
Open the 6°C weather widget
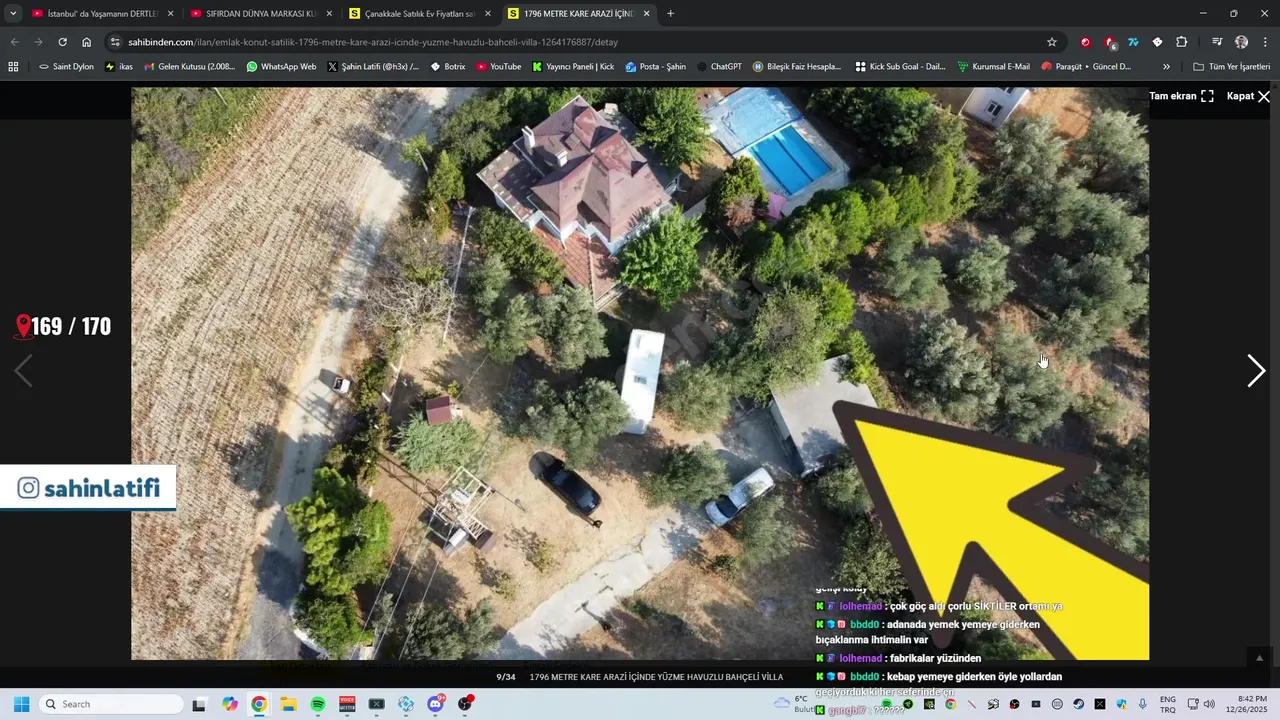coord(795,704)
